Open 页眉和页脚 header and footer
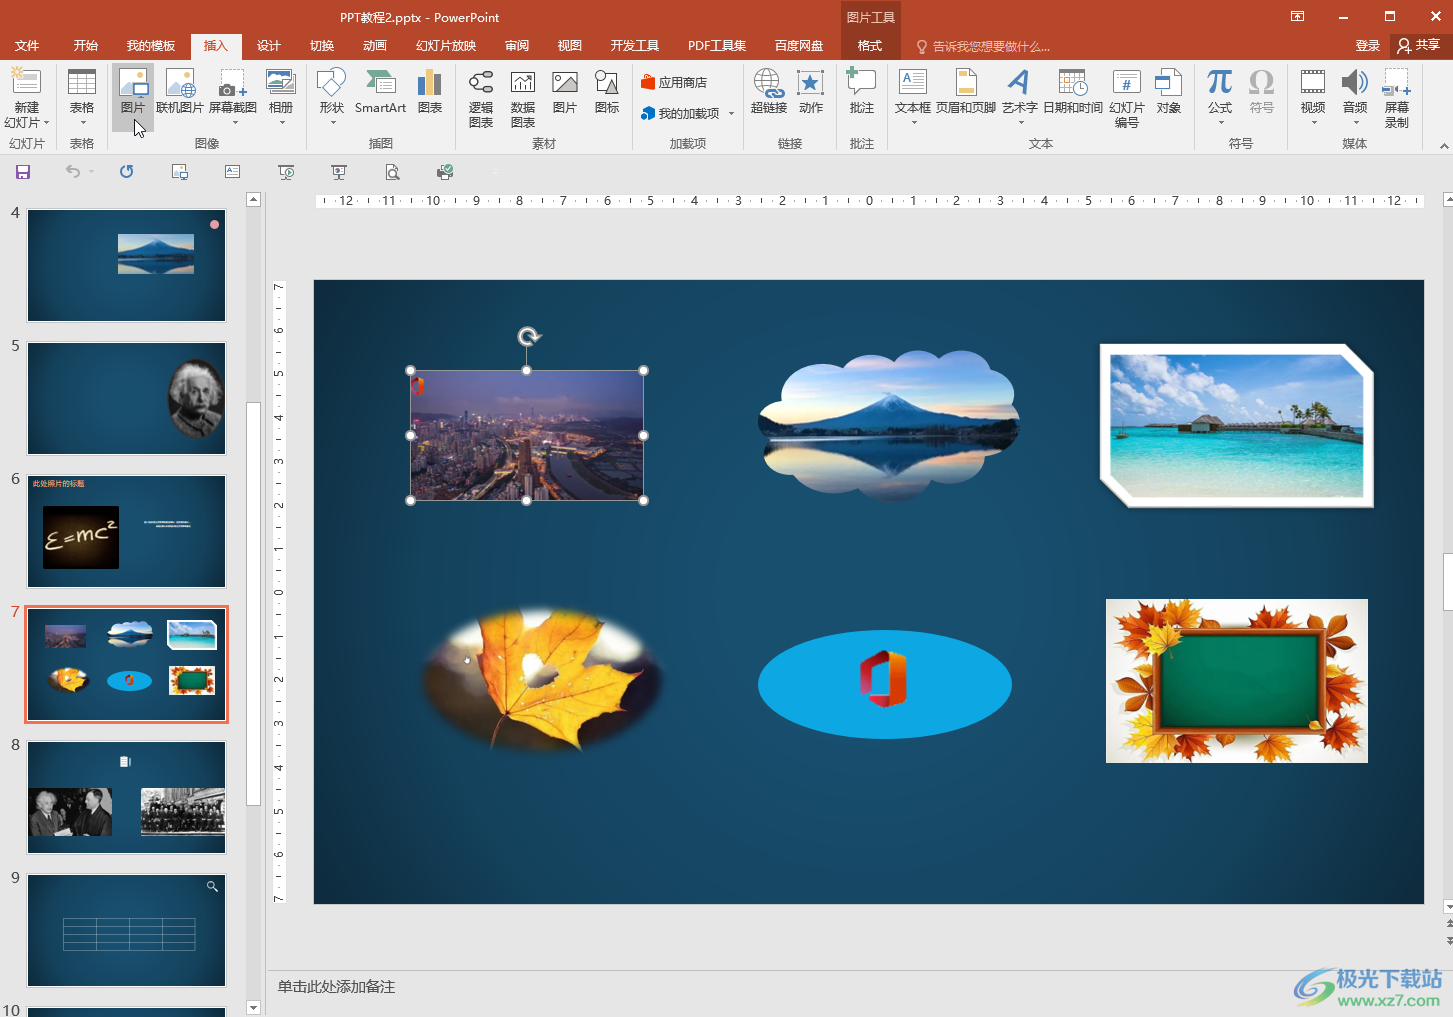This screenshot has height=1017, width=1453. coord(966,91)
